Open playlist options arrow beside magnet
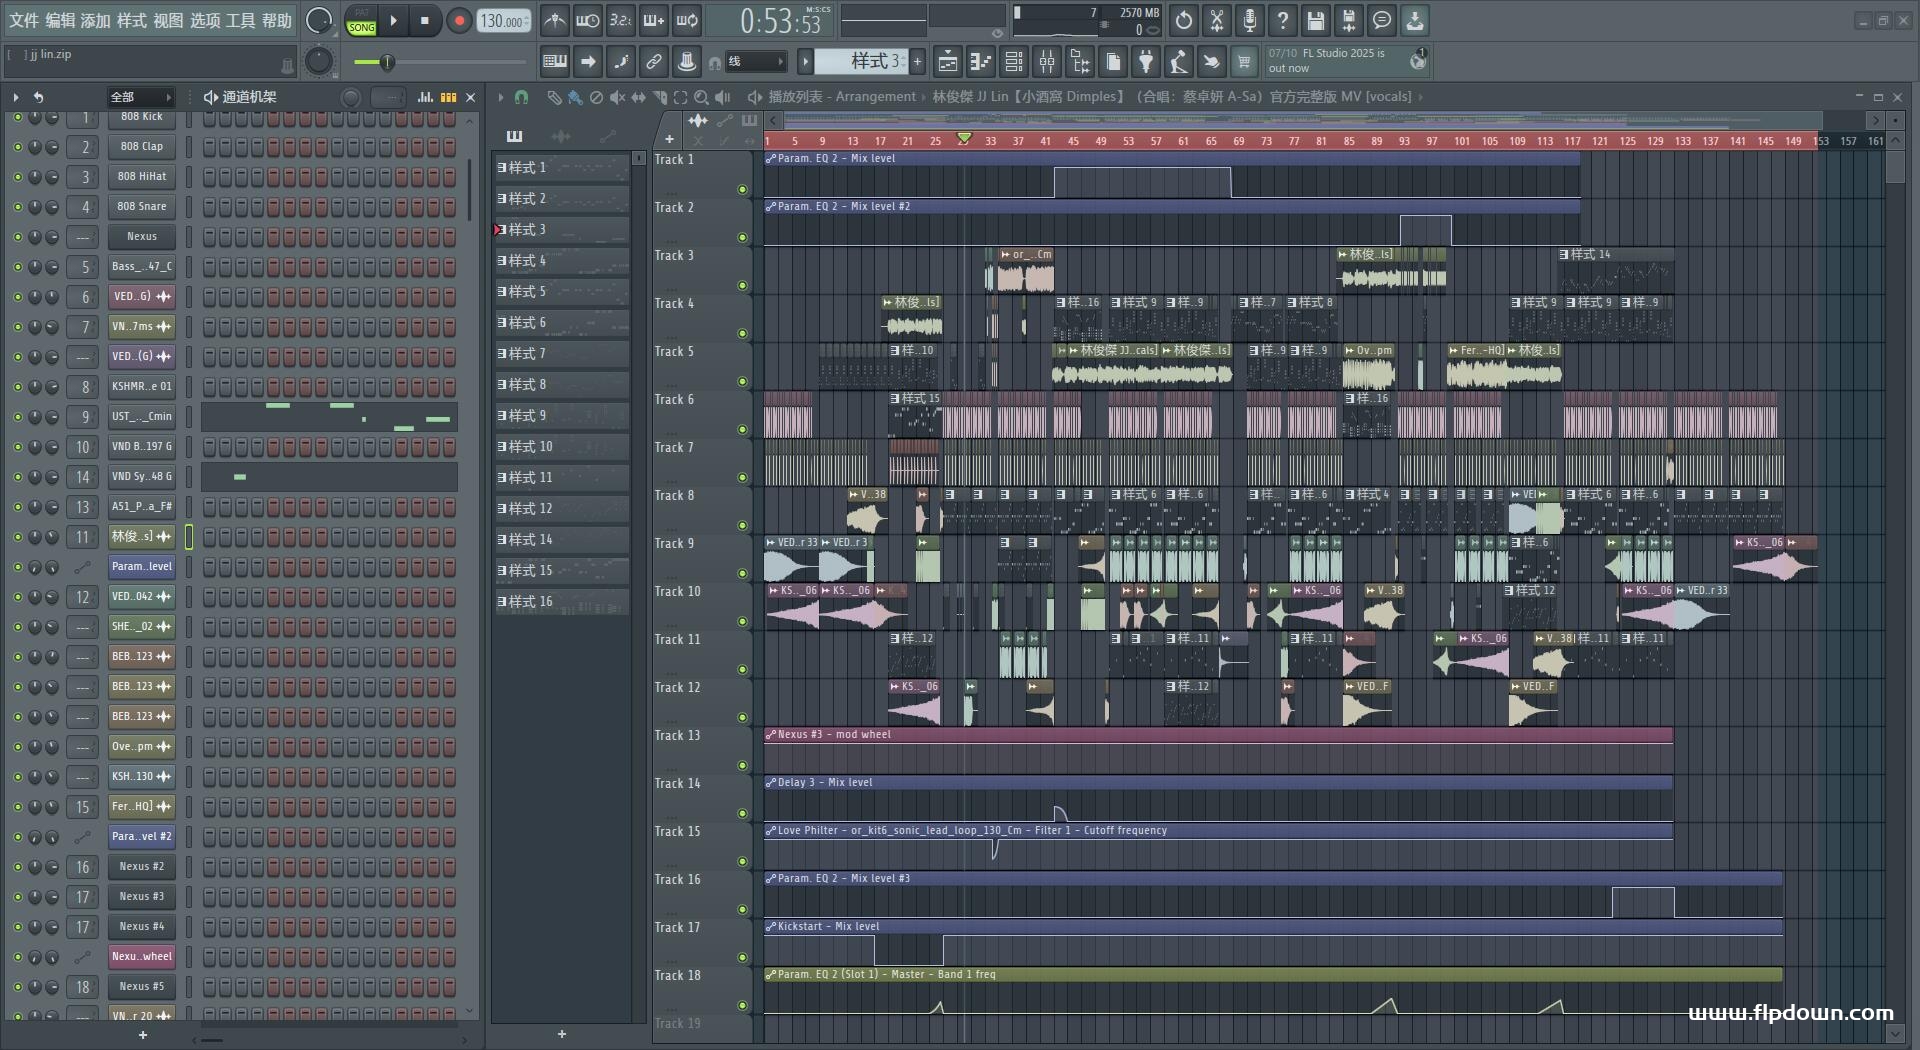This screenshot has height=1050, width=1920. (x=500, y=97)
